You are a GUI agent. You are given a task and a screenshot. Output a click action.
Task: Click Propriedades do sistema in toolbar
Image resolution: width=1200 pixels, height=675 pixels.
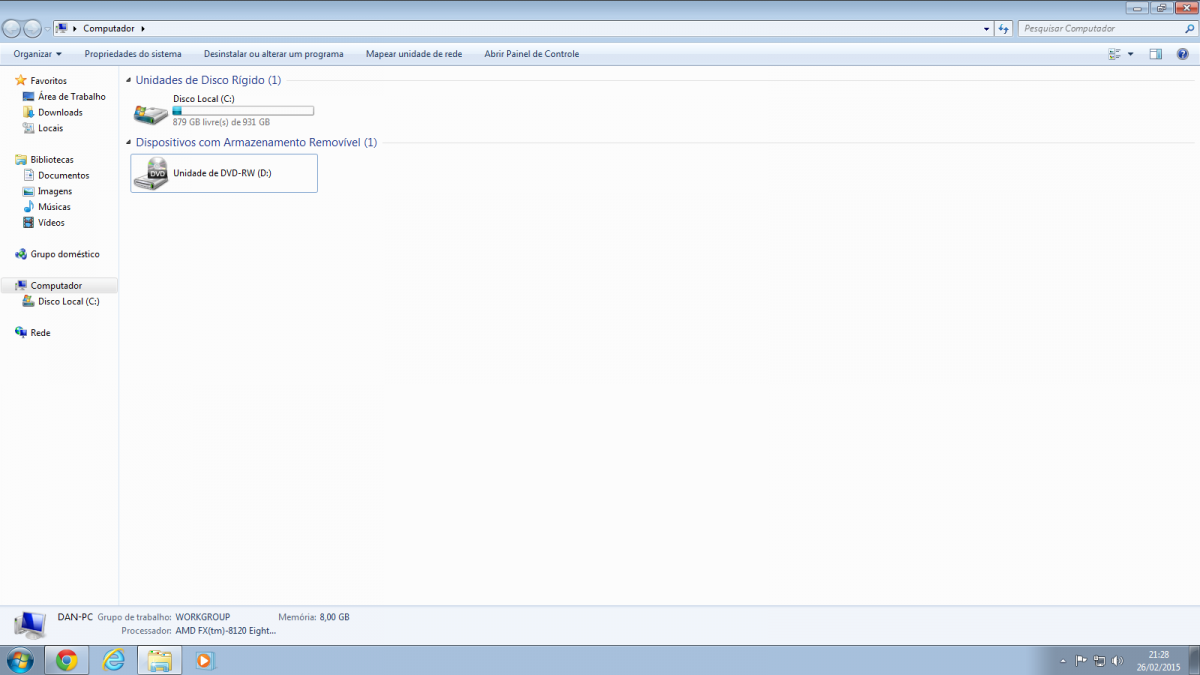tap(133, 54)
